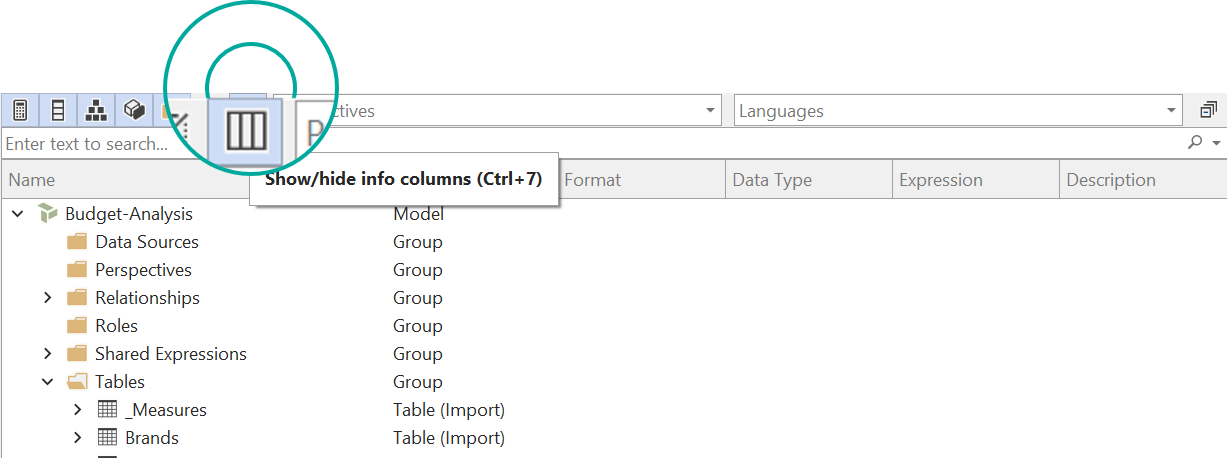Toggle the show measures calculator icon

[x=19, y=110]
